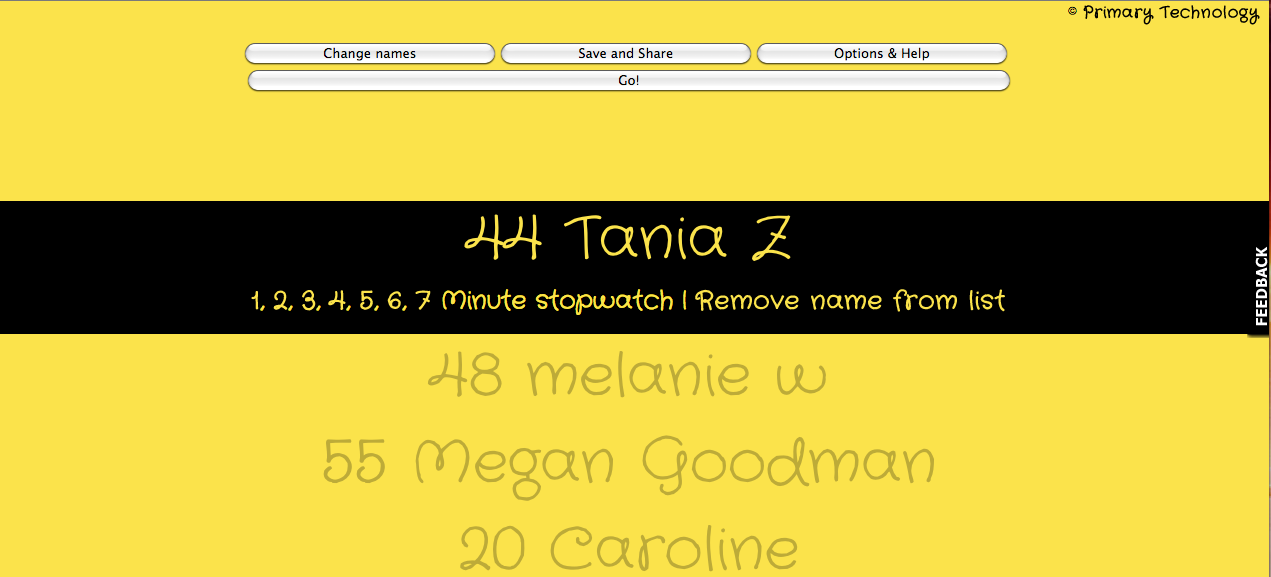Open the vertical FEEDBACK side tab
Image resolution: width=1271 pixels, height=577 pixels.
click(1260, 287)
